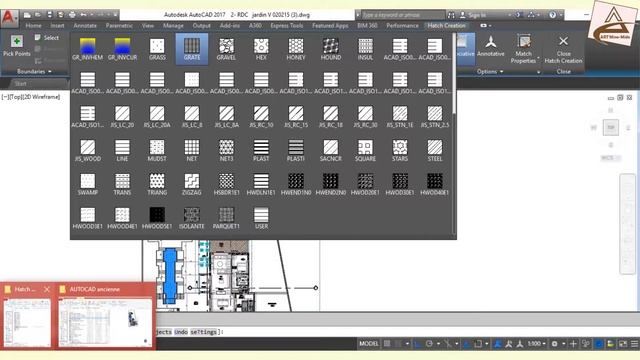This screenshot has height=360, width=640.
Task: Select the HWOOD5E1 dark swatch
Action: [x=157, y=218]
